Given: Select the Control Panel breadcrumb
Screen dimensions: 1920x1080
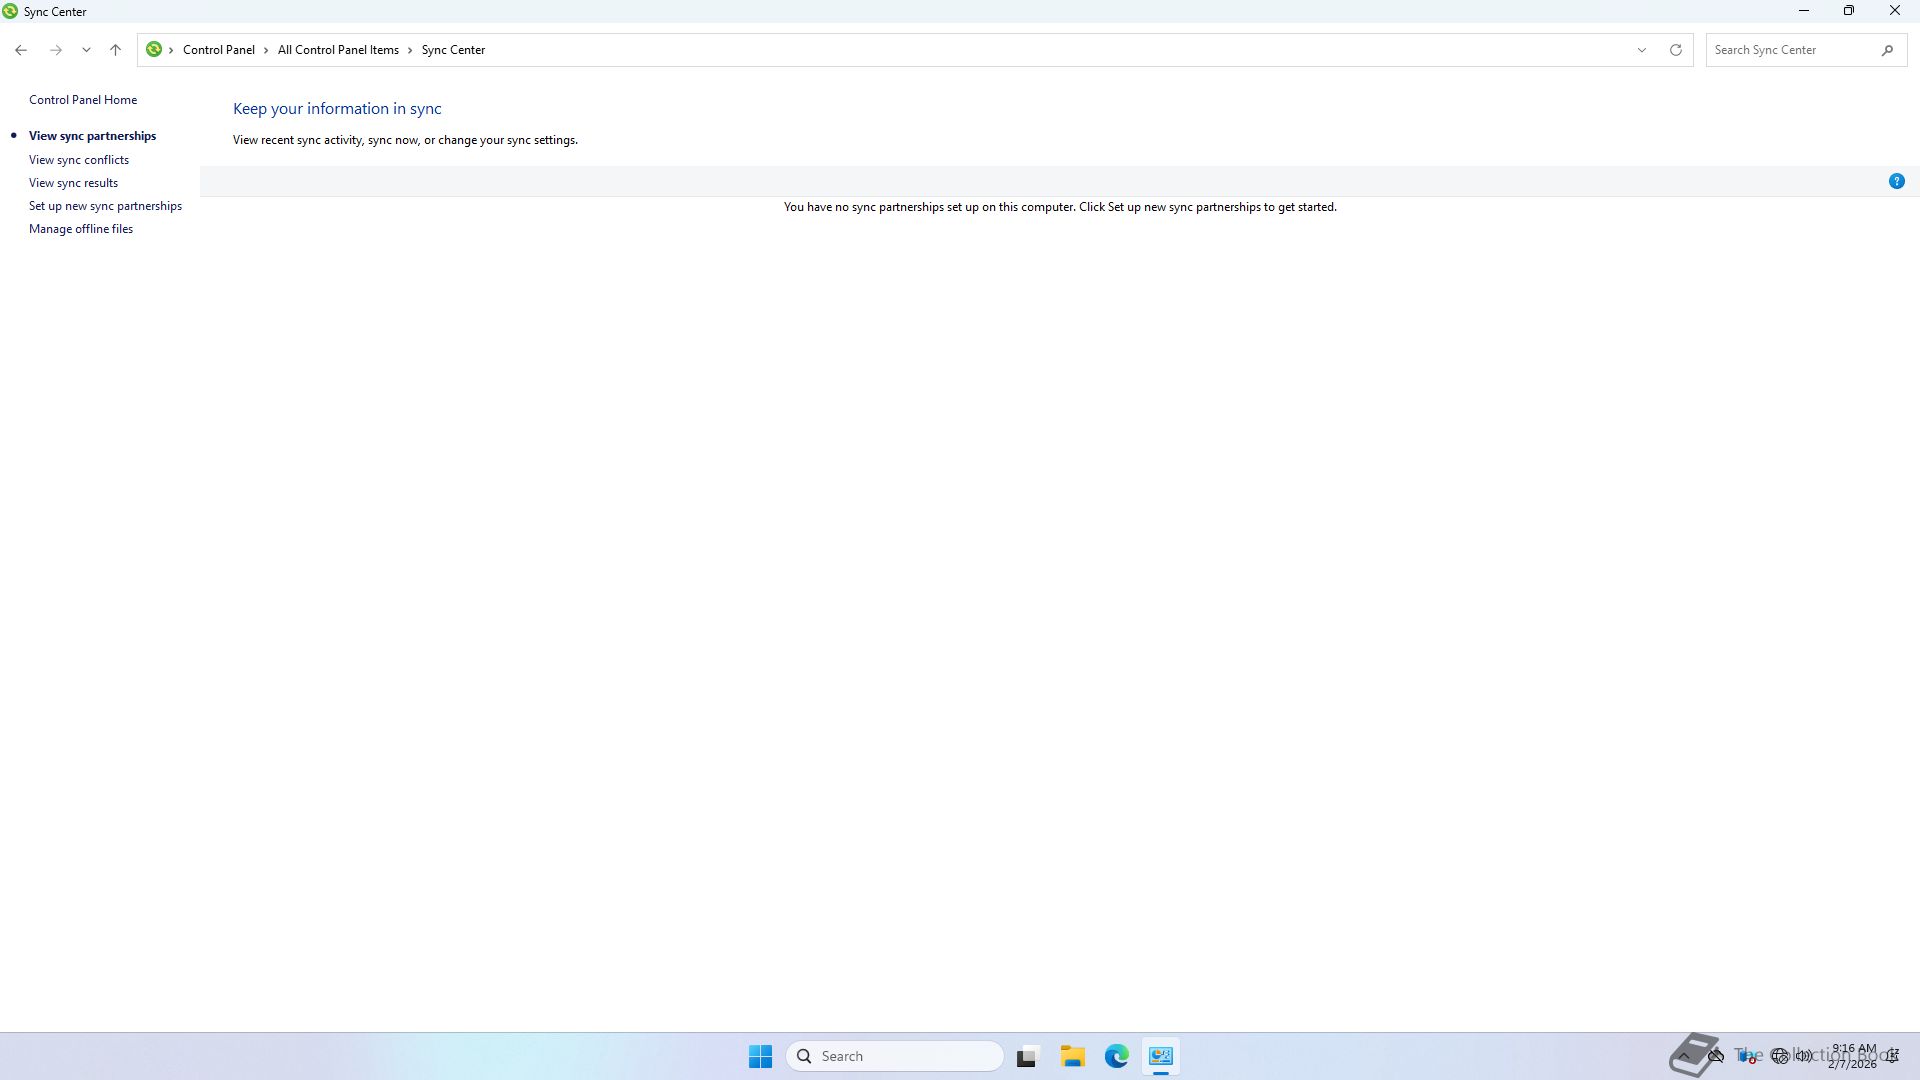Looking at the screenshot, I should [218, 50].
